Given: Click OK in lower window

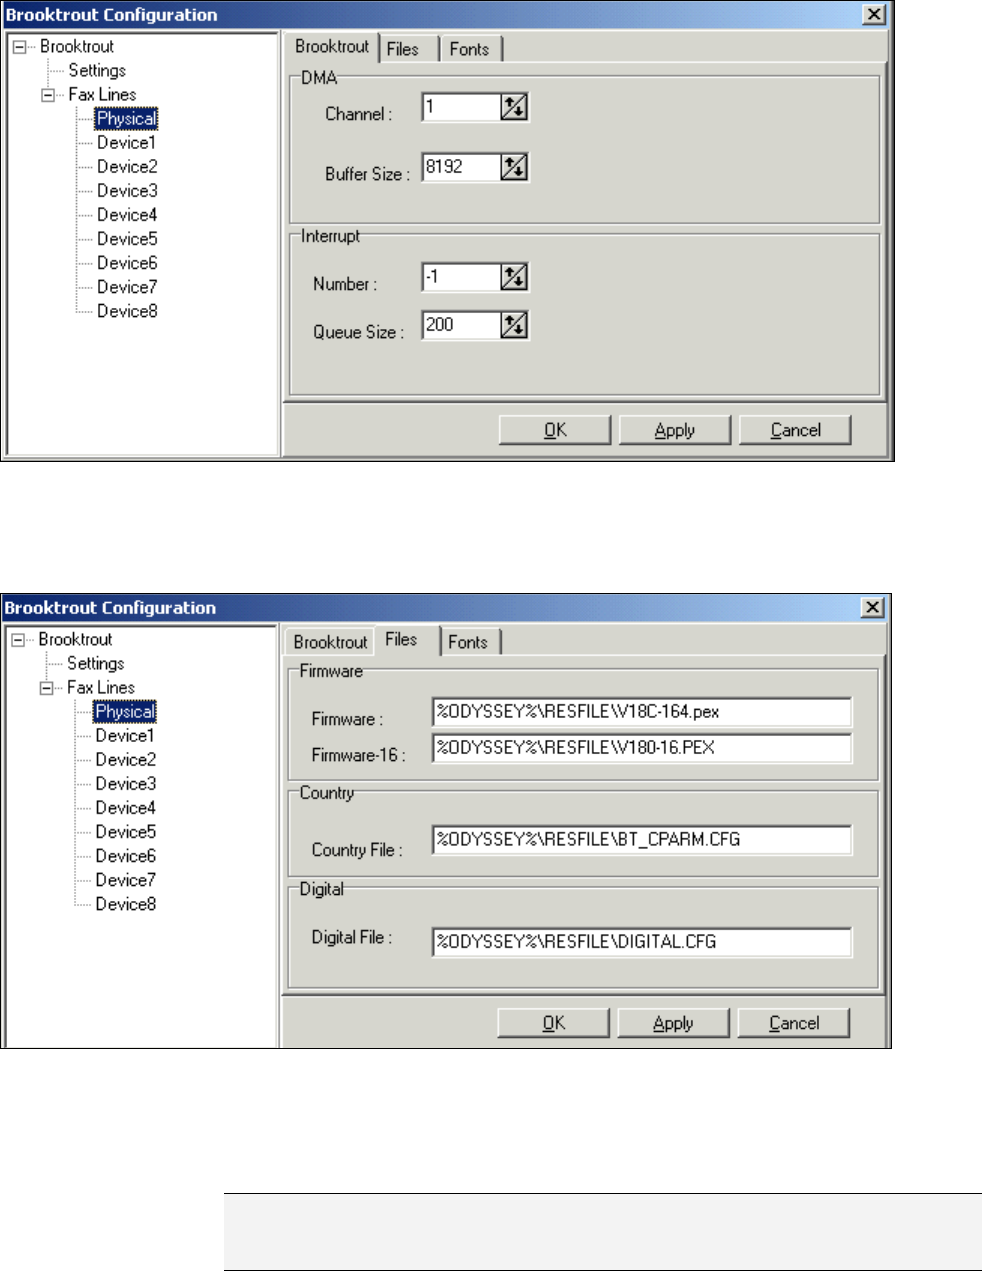Looking at the screenshot, I should pos(554,1023).
